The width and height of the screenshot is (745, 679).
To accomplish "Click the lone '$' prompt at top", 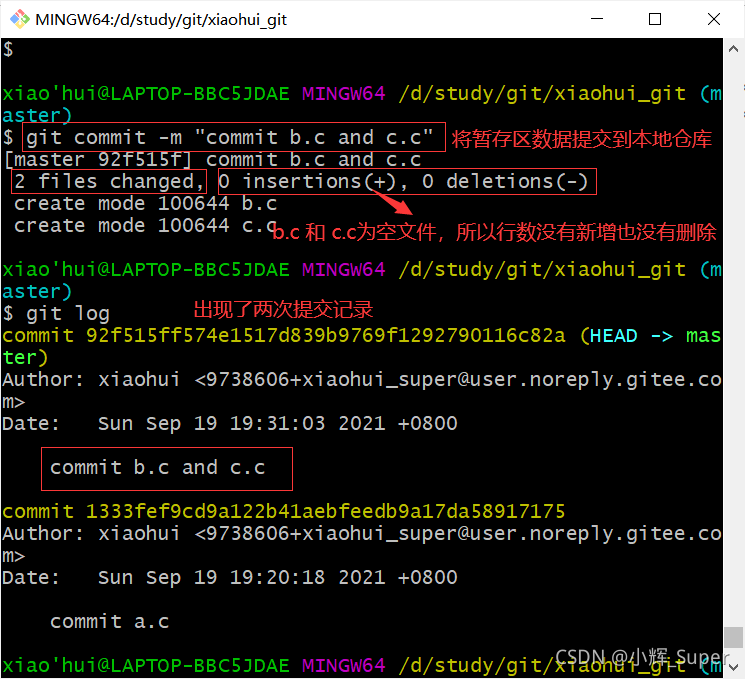I will tap(8, 49).
